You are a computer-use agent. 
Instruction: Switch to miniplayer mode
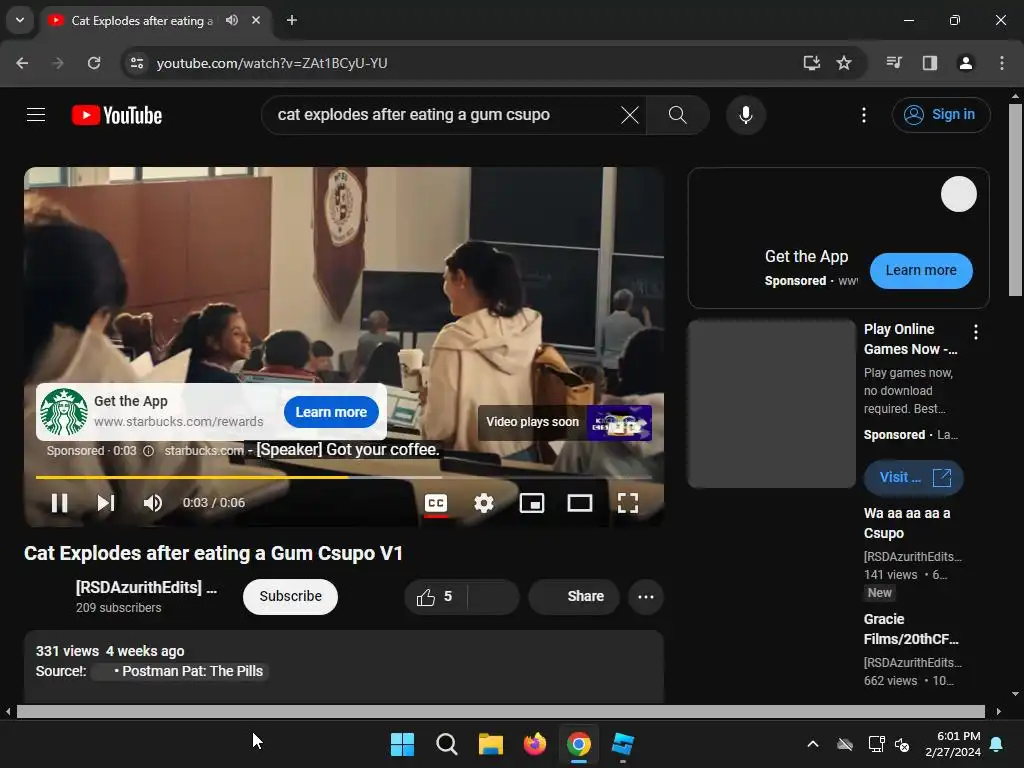pyautogui.click(x=532, y=503)
